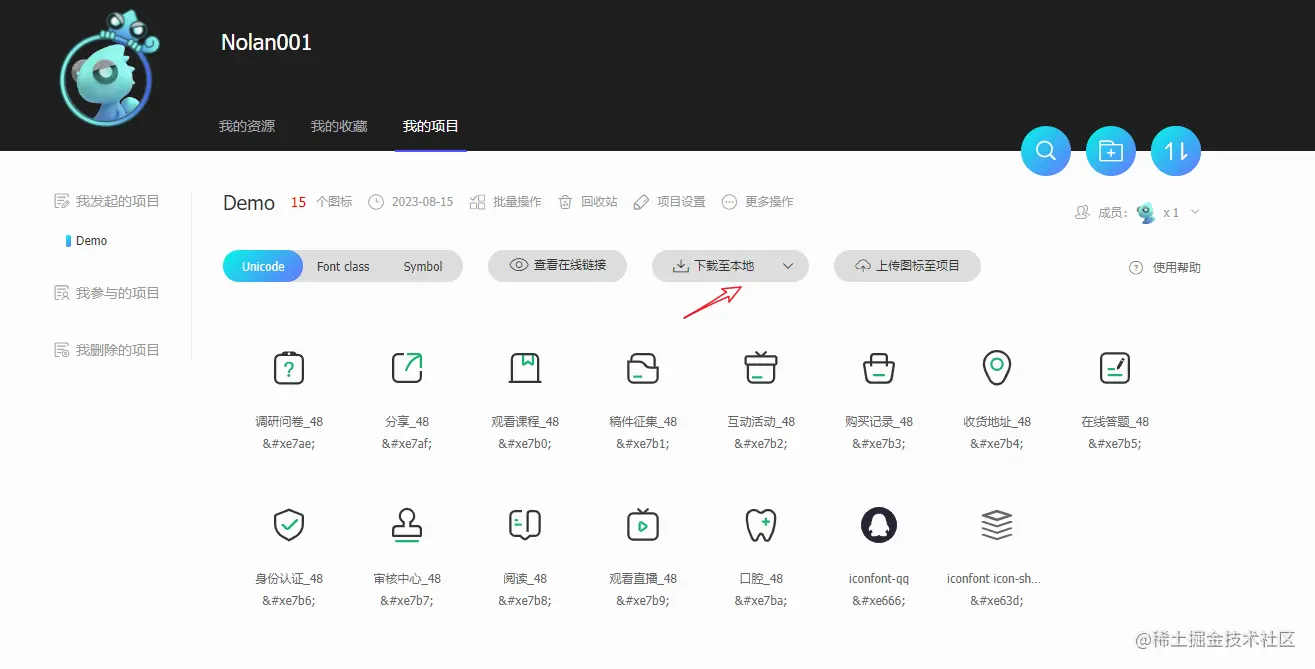This screenshot has height=669, width=1315.
Task: Switch code type to Font class
Action: click(343, 266)
